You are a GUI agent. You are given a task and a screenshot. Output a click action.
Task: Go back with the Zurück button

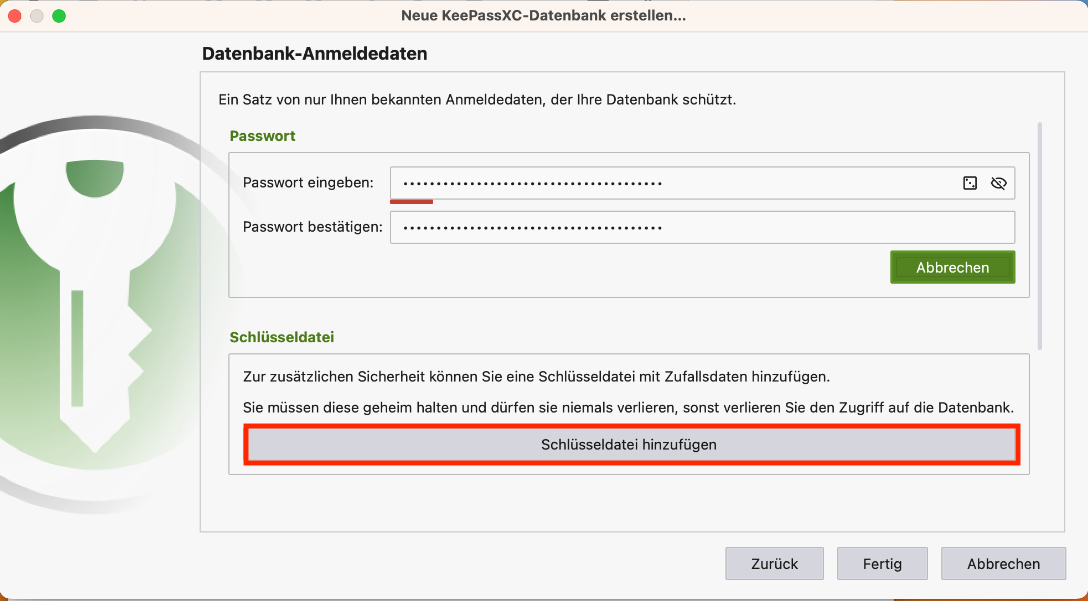point(774,564)
